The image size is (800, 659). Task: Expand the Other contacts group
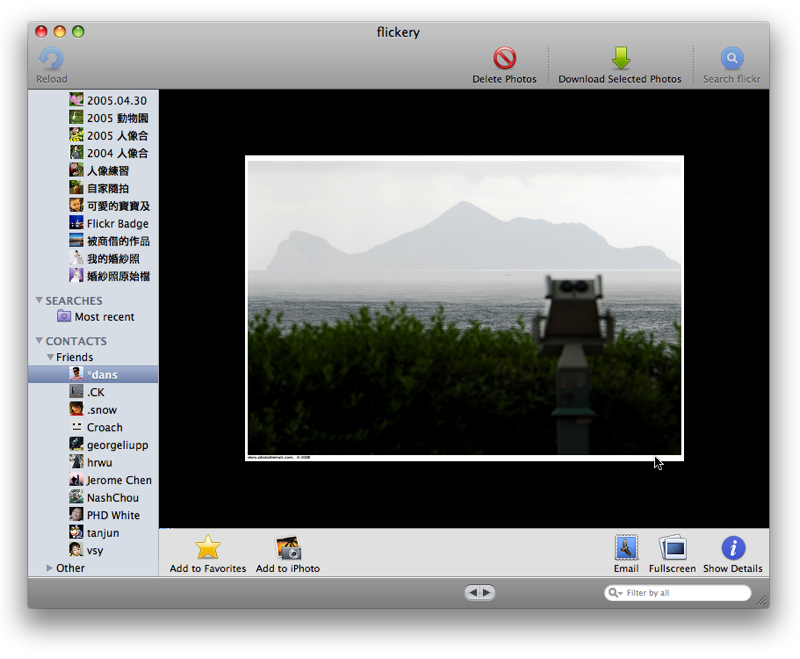click(49, 568)
